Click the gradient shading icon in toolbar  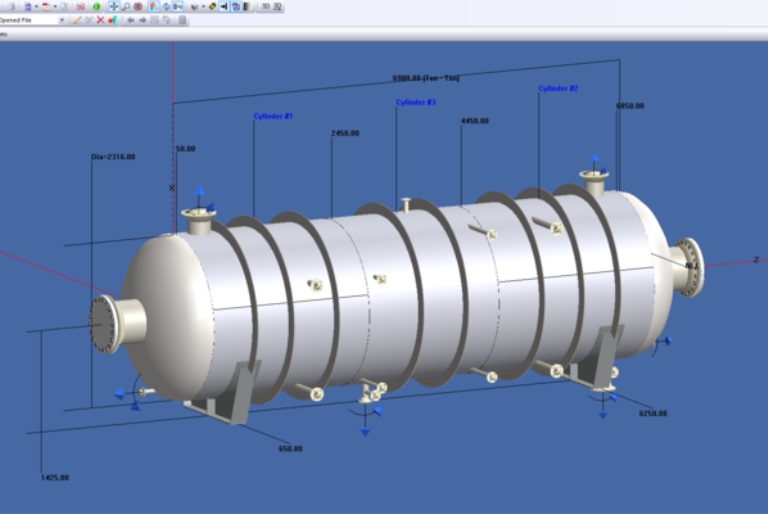(246, 6)
